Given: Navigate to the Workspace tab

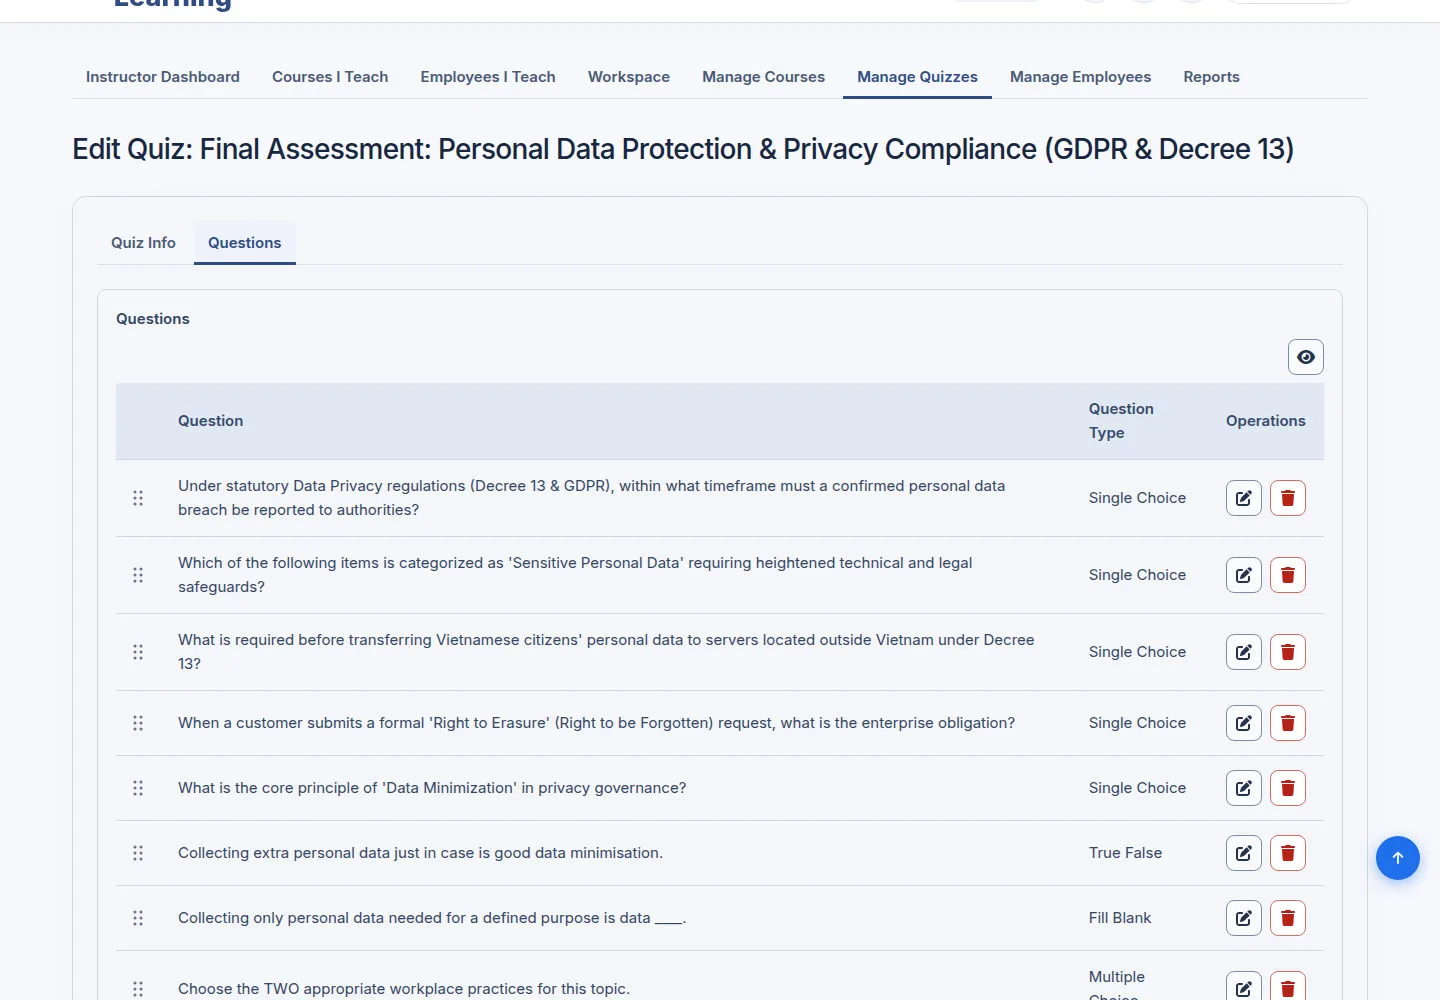Looking at the screenshot, I should point(629,77).
